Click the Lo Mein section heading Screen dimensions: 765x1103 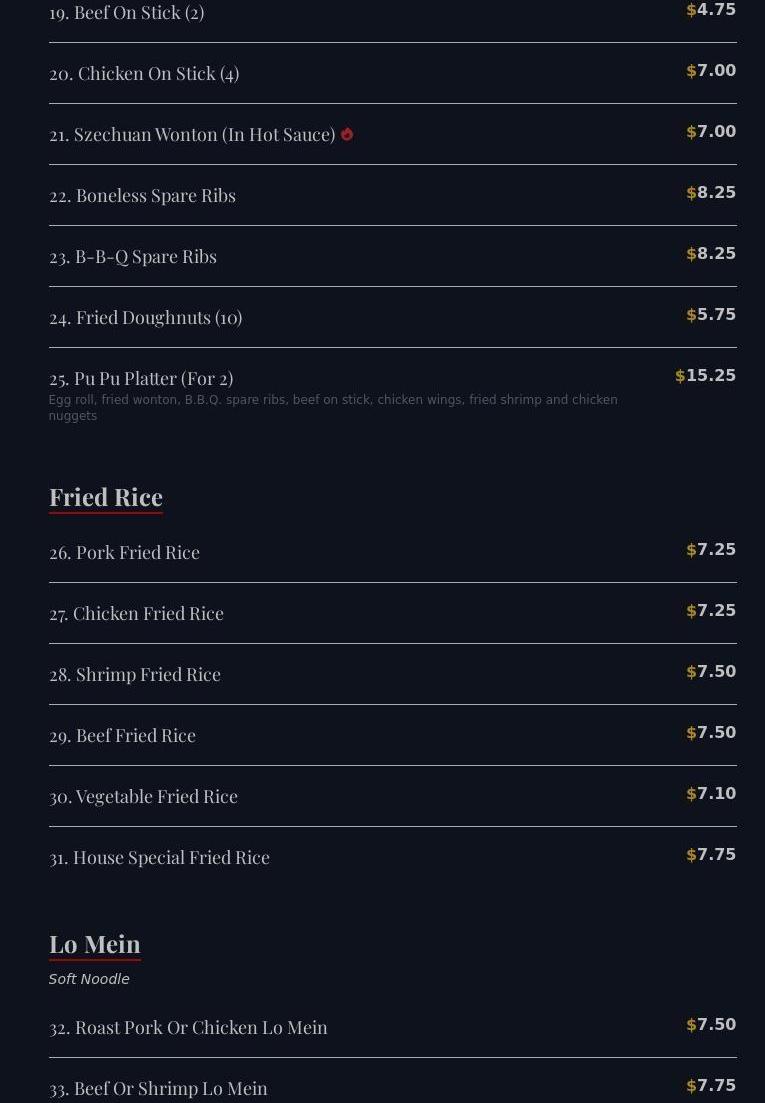(x=95, y=944)
